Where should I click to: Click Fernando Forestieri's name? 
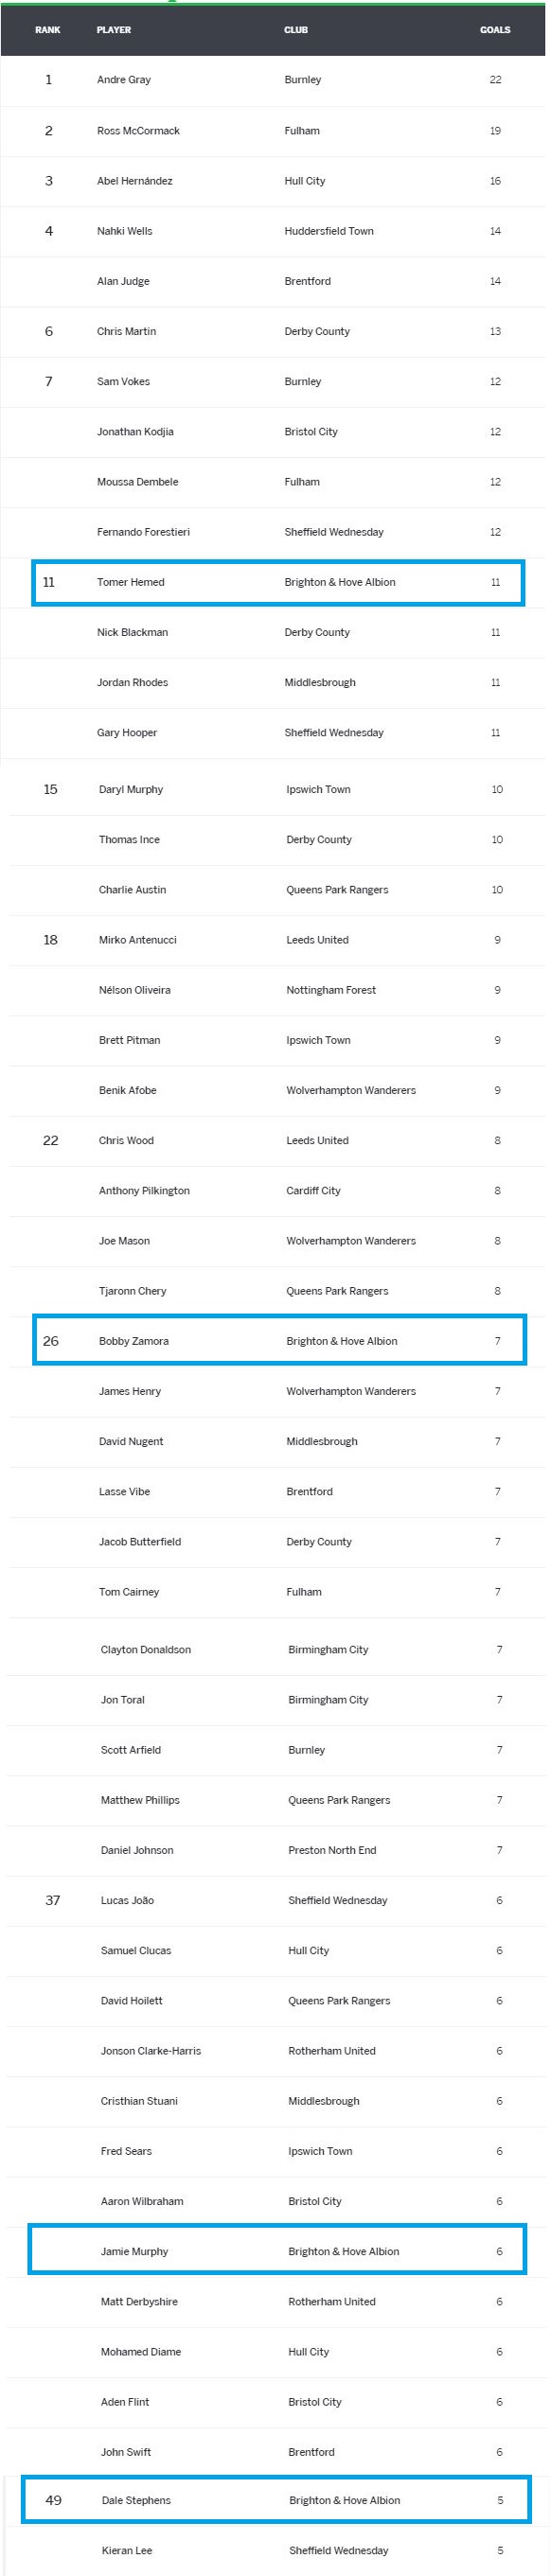[143, 532]
